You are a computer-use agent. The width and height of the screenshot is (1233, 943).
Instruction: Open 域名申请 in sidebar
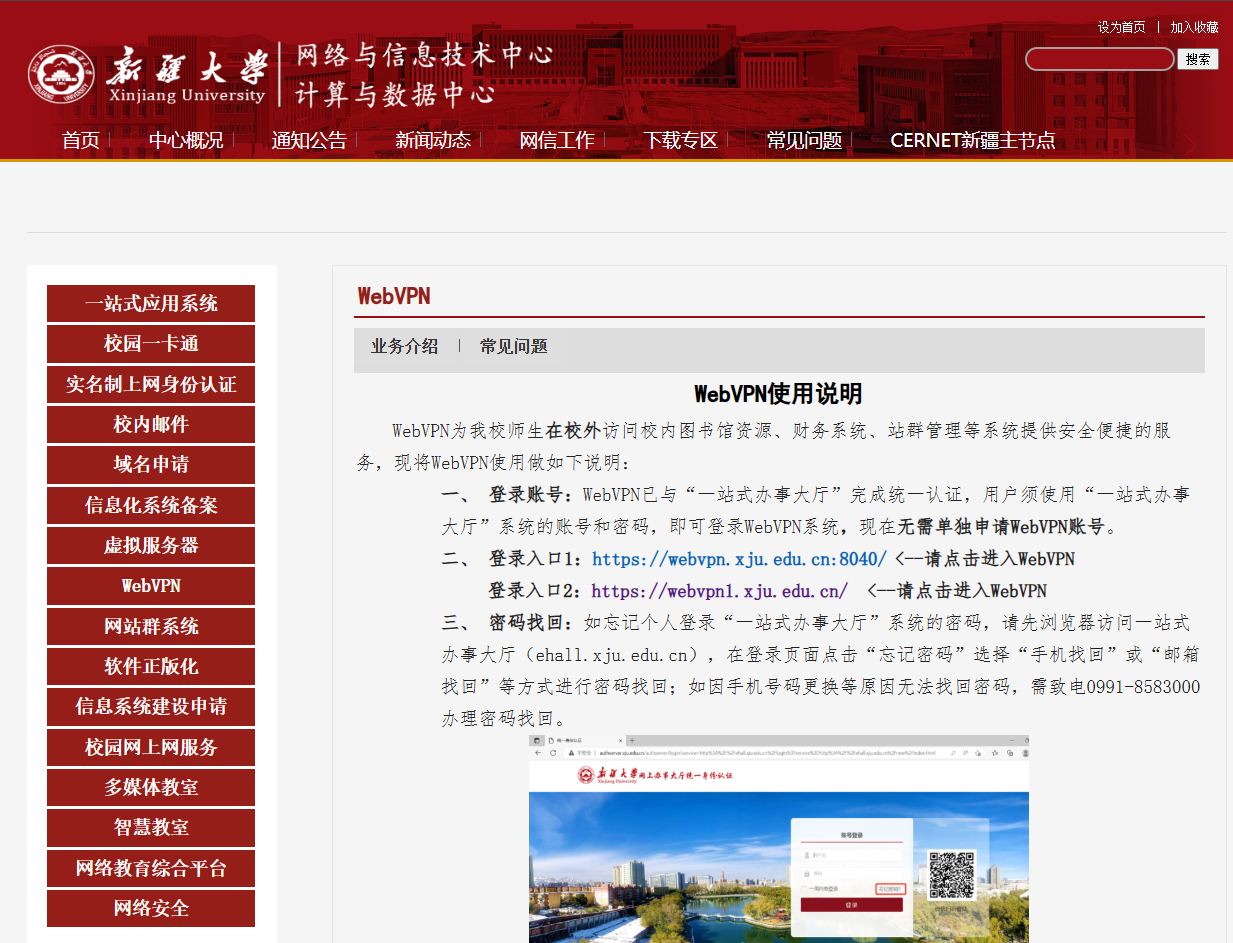click(x=151, y=465)
